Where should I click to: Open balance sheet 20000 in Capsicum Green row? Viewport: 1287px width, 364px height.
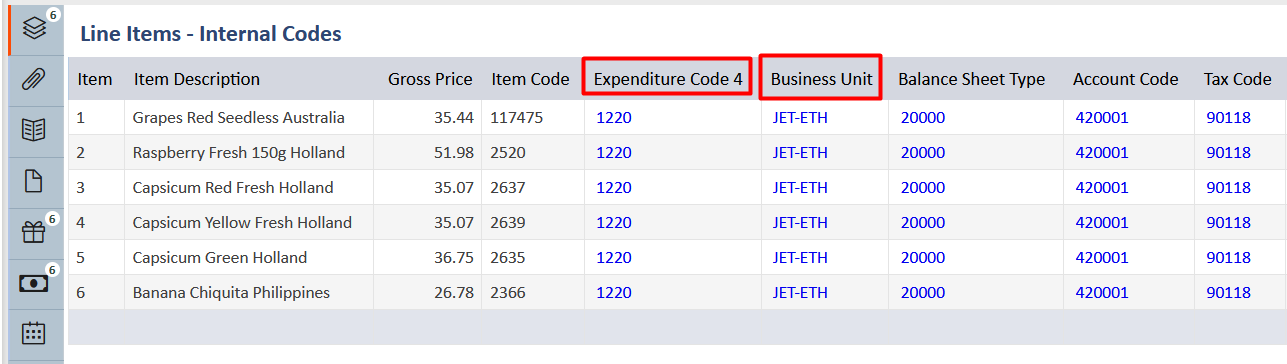(922, 258)
